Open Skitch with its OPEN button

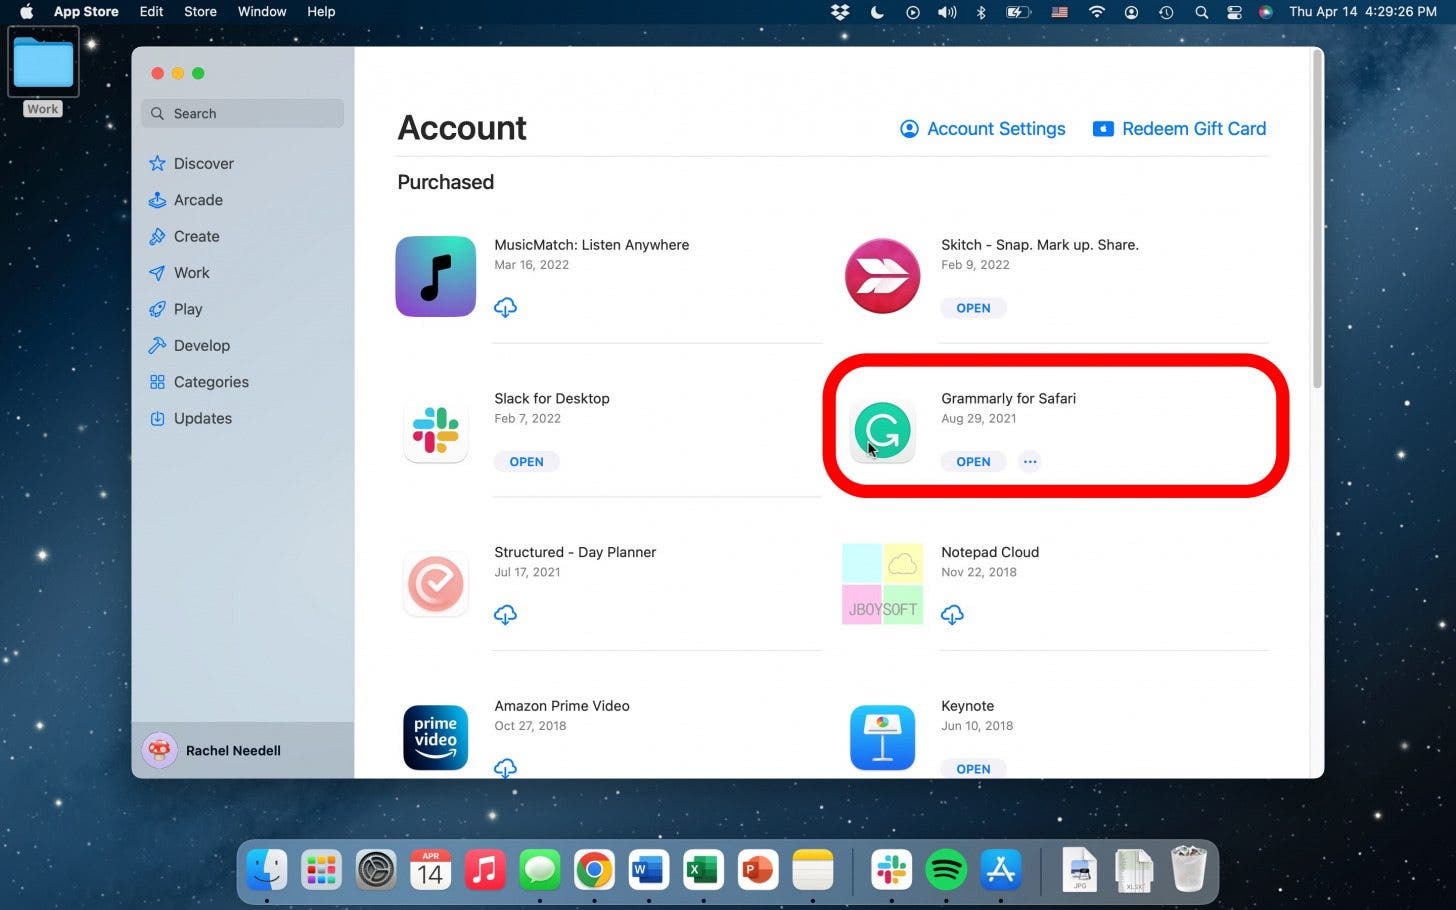coord(973,308)
